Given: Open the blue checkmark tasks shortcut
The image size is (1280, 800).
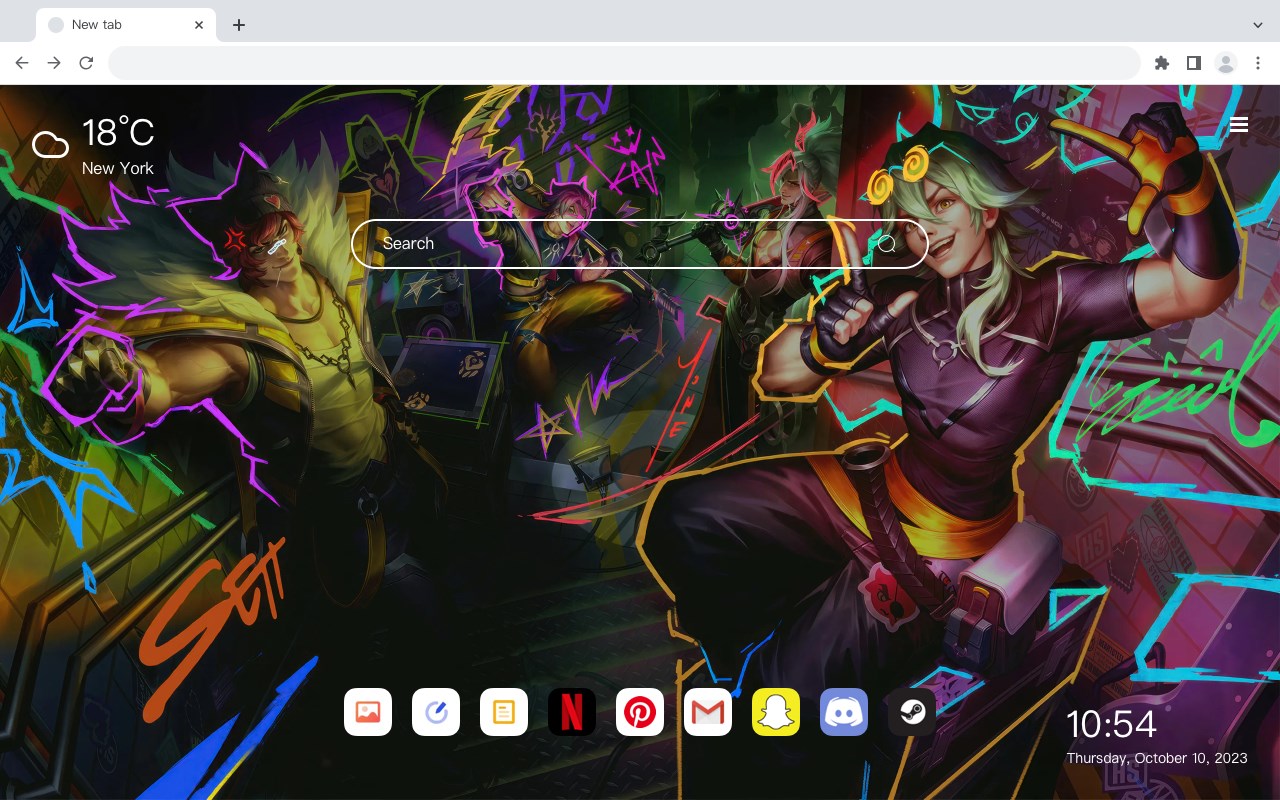Looking at the screenshot, I should click(x=436, y=712).
